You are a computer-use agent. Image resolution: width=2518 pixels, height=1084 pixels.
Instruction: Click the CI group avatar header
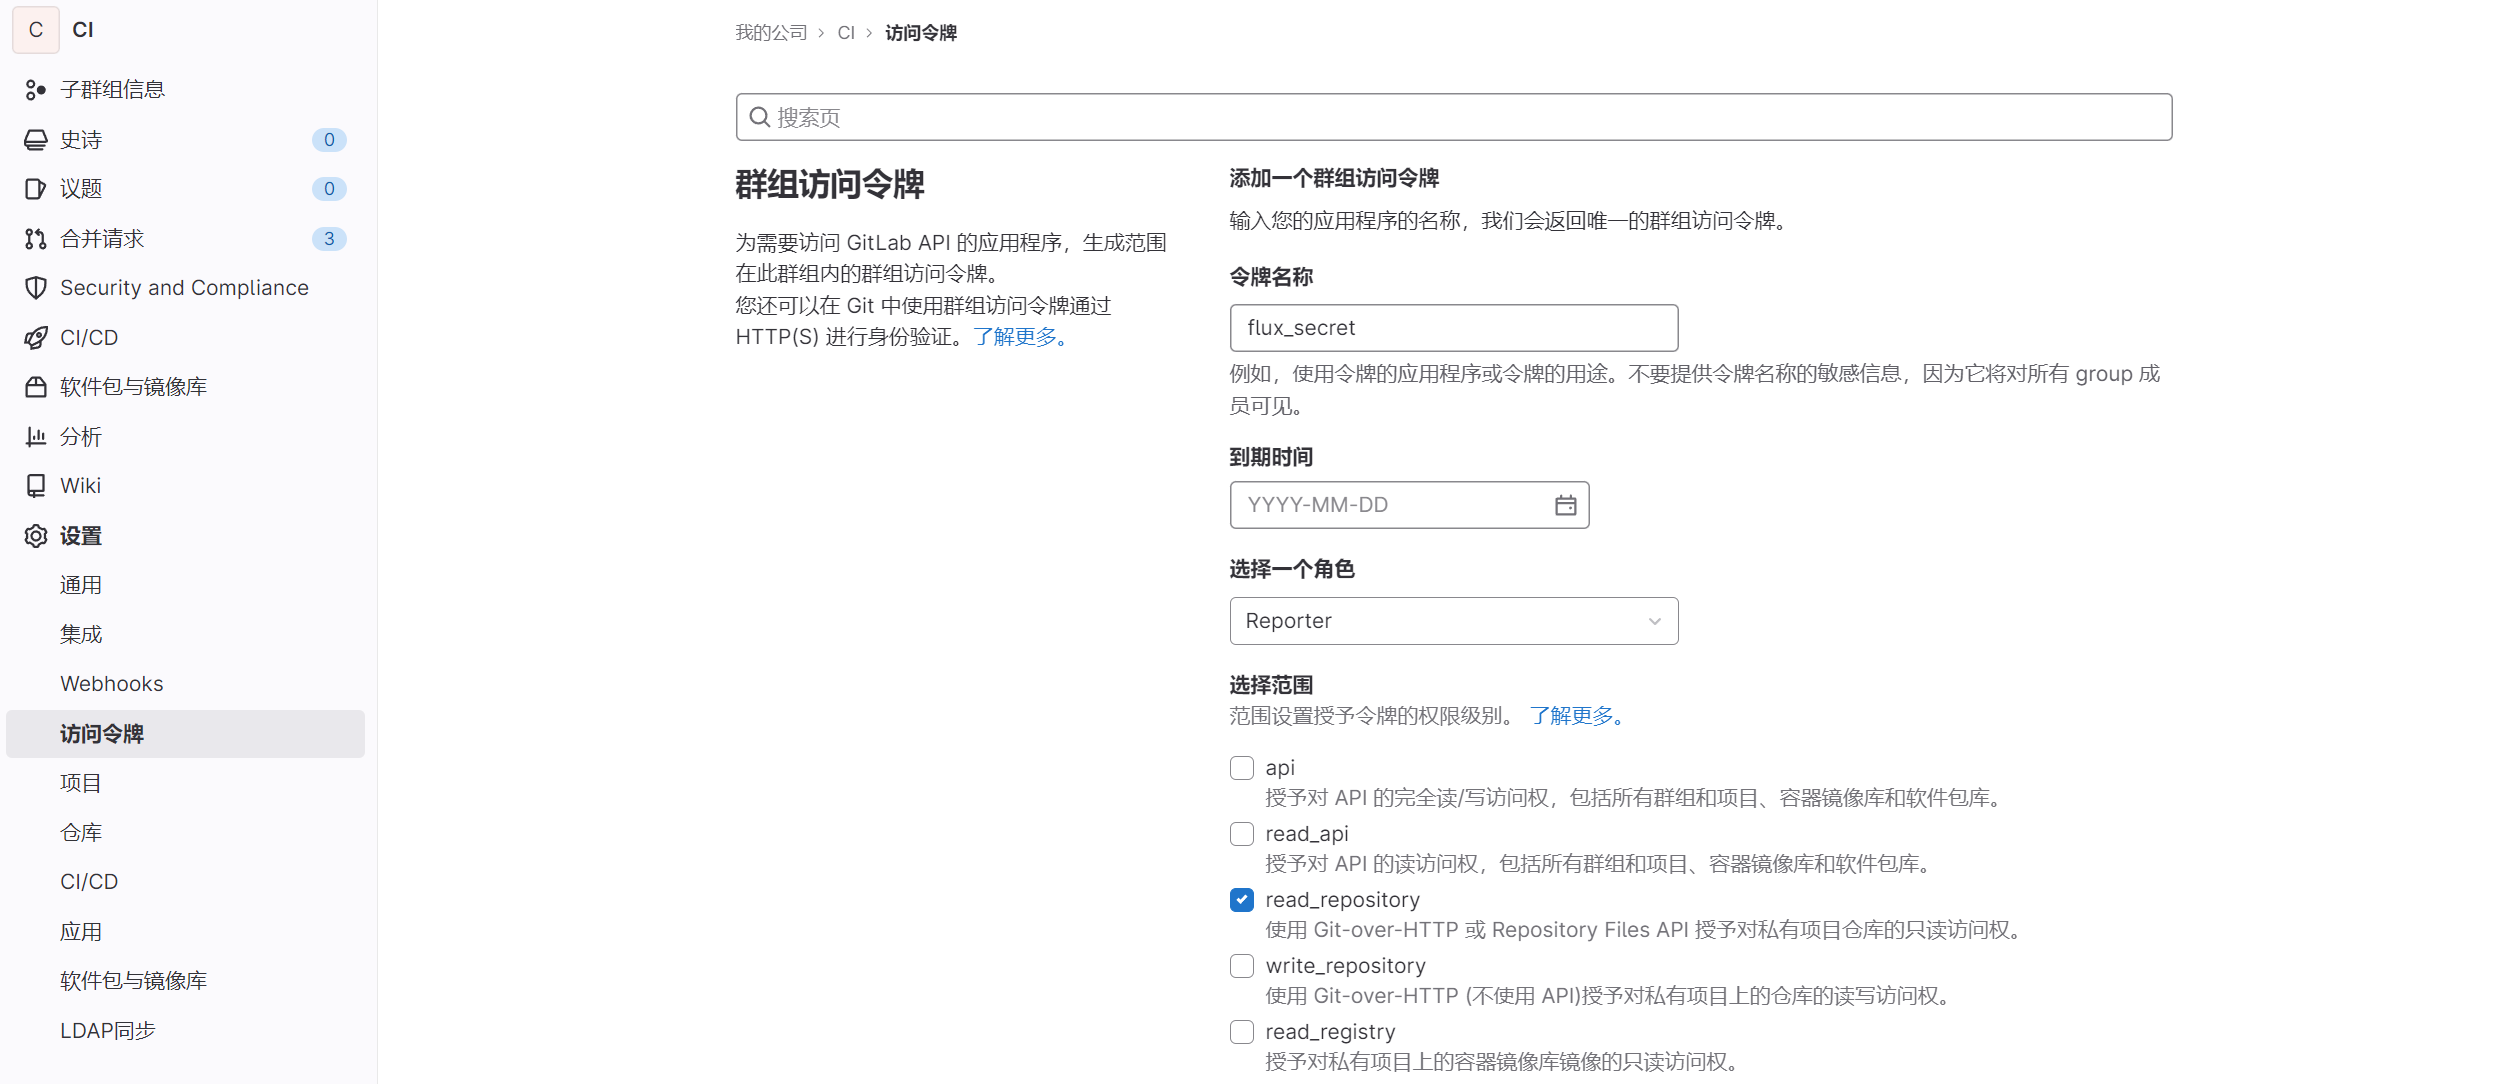(x=36, y=30)
